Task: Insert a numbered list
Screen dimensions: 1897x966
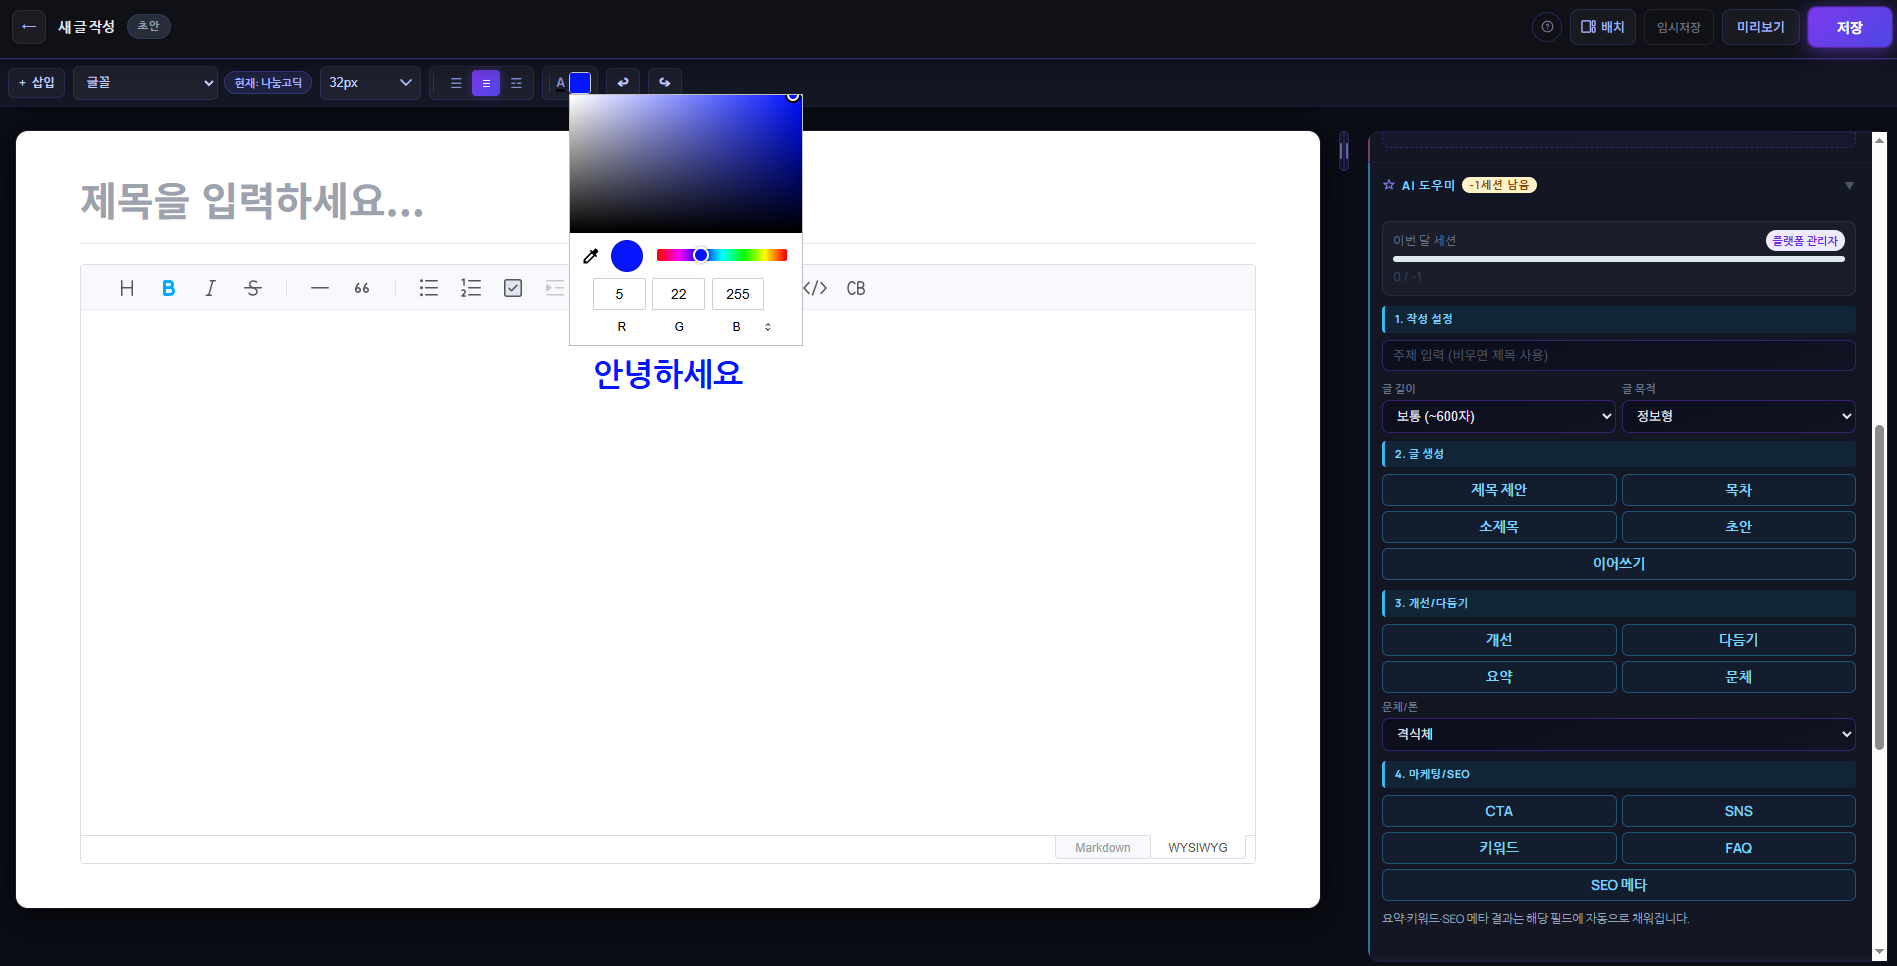Action: 471,288
